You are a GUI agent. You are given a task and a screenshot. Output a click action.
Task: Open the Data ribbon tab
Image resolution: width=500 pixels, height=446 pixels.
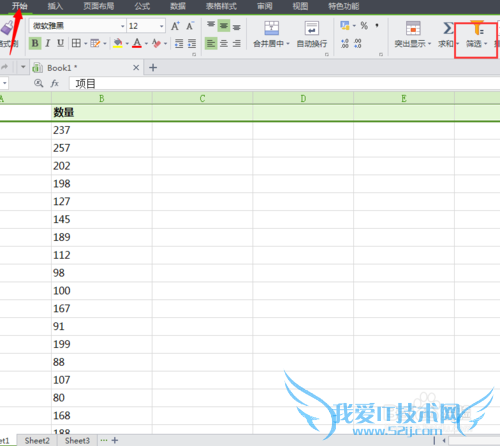coord(178,6)
